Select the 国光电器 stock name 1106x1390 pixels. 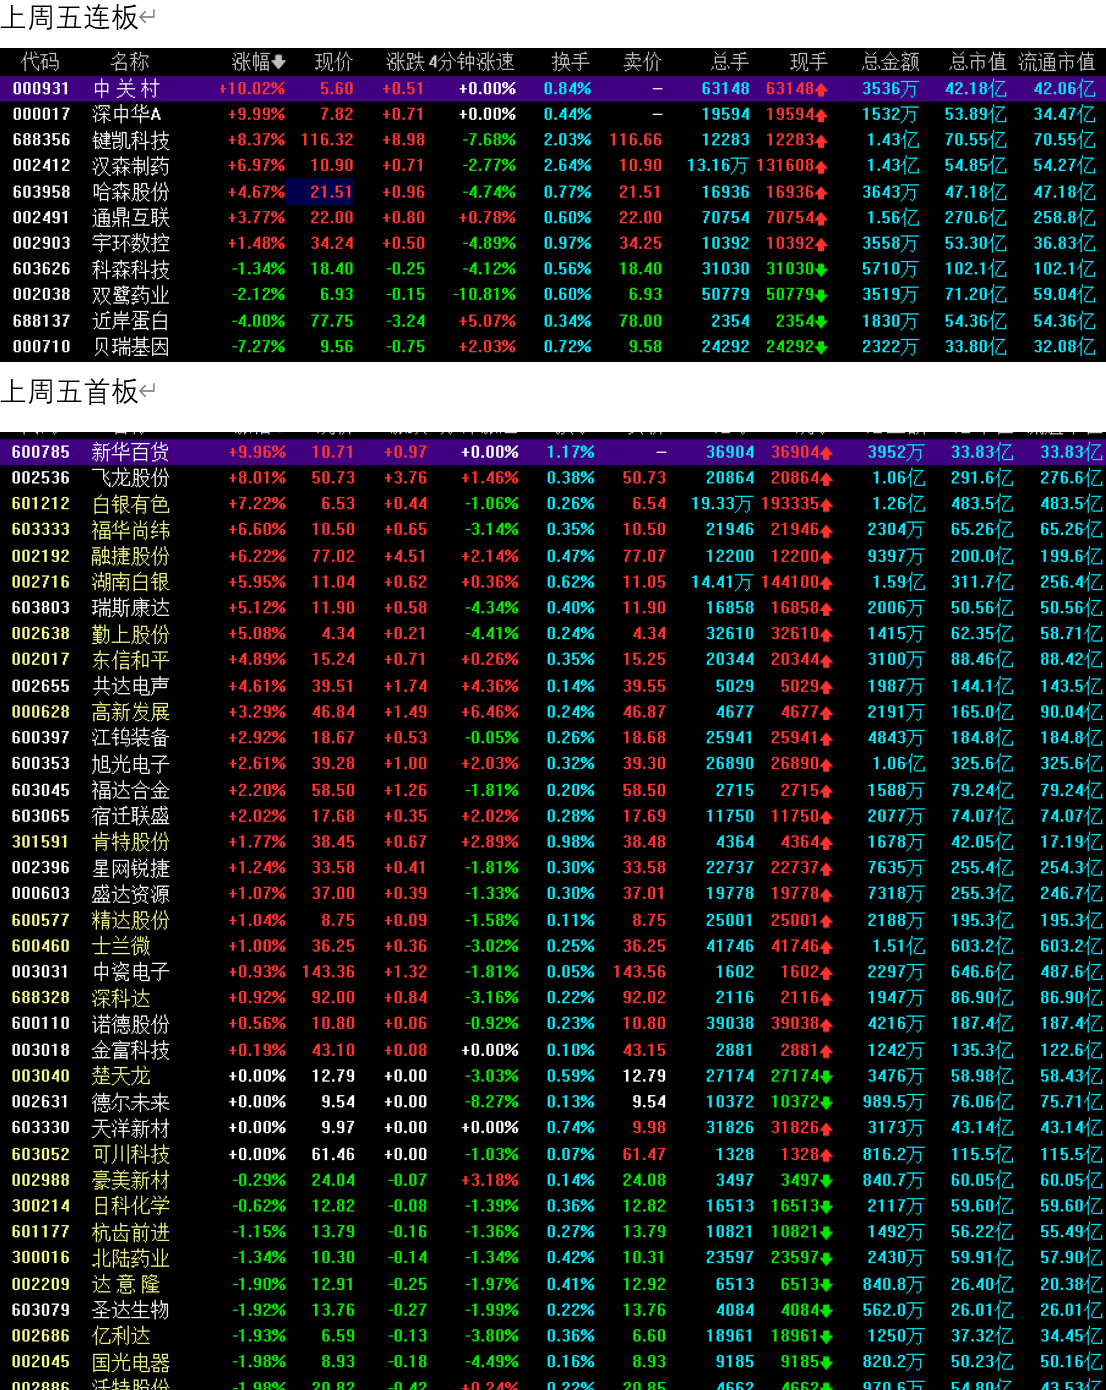[x=131, y=1362]
